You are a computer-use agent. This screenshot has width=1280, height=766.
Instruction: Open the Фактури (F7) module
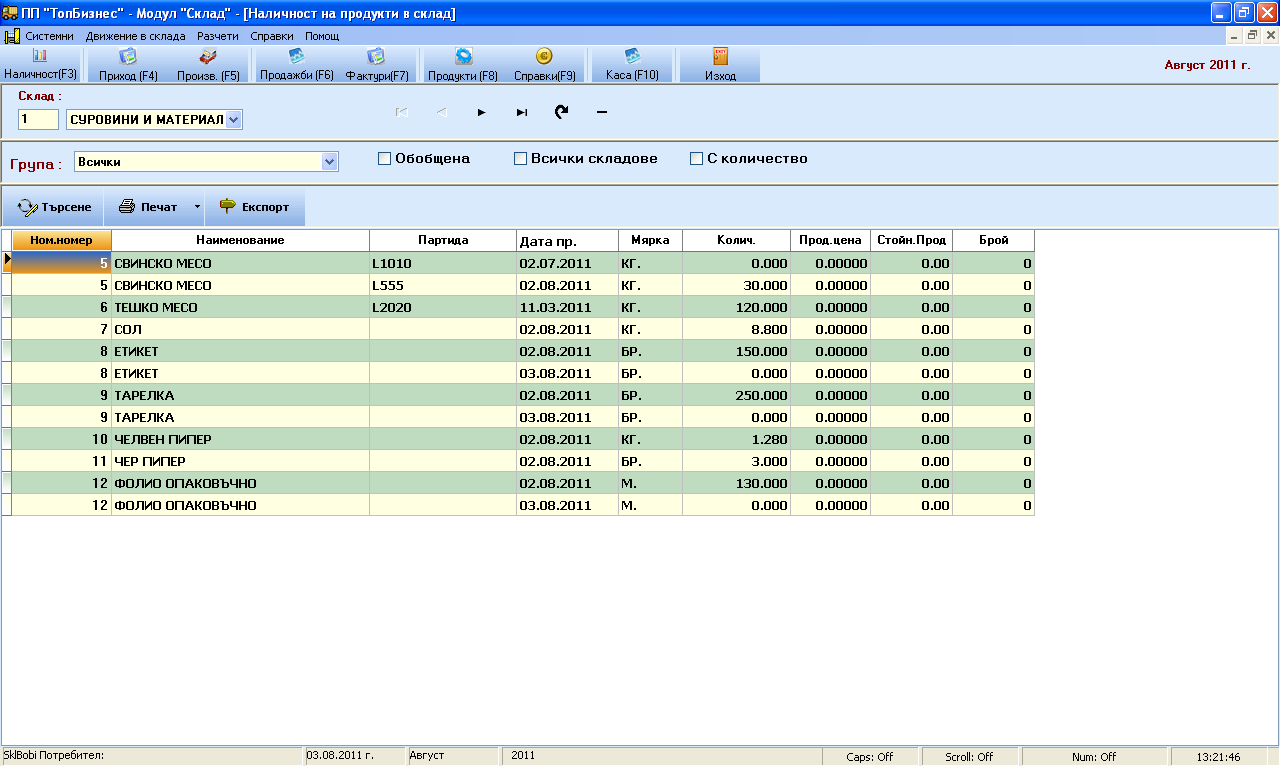376,64
